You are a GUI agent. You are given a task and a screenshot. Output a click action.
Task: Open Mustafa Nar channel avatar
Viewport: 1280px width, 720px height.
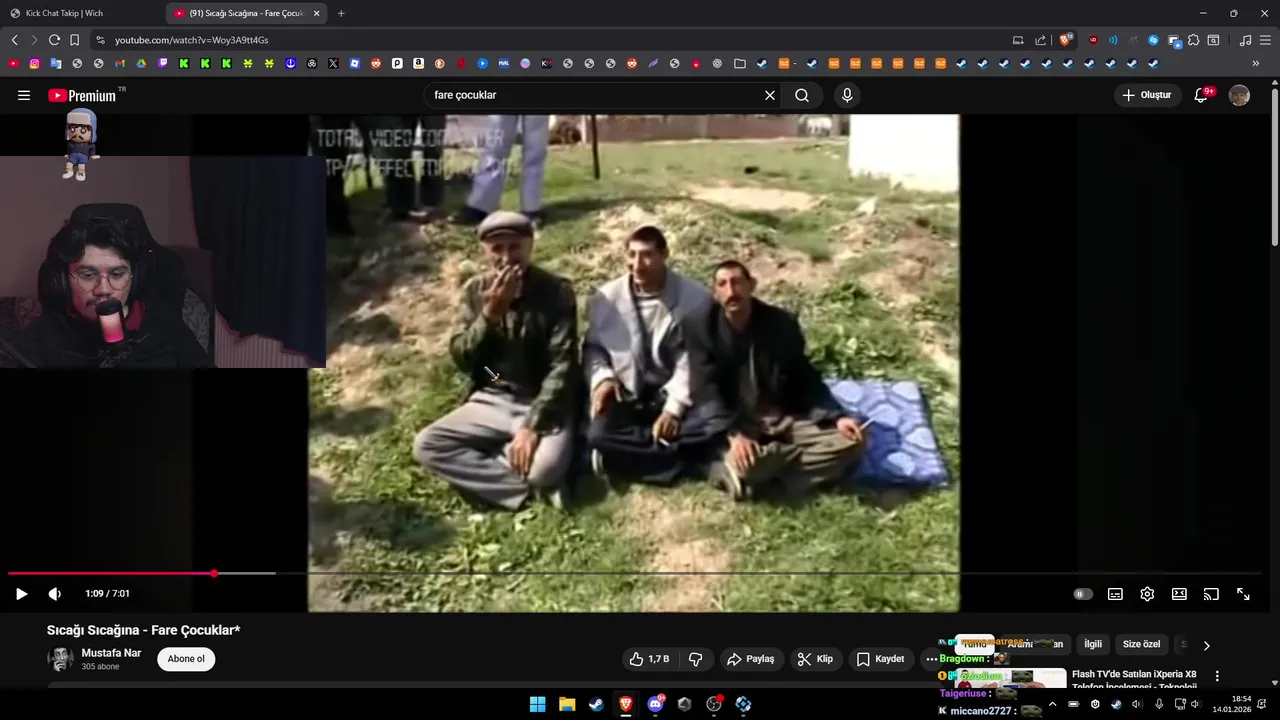coord(61,659)
